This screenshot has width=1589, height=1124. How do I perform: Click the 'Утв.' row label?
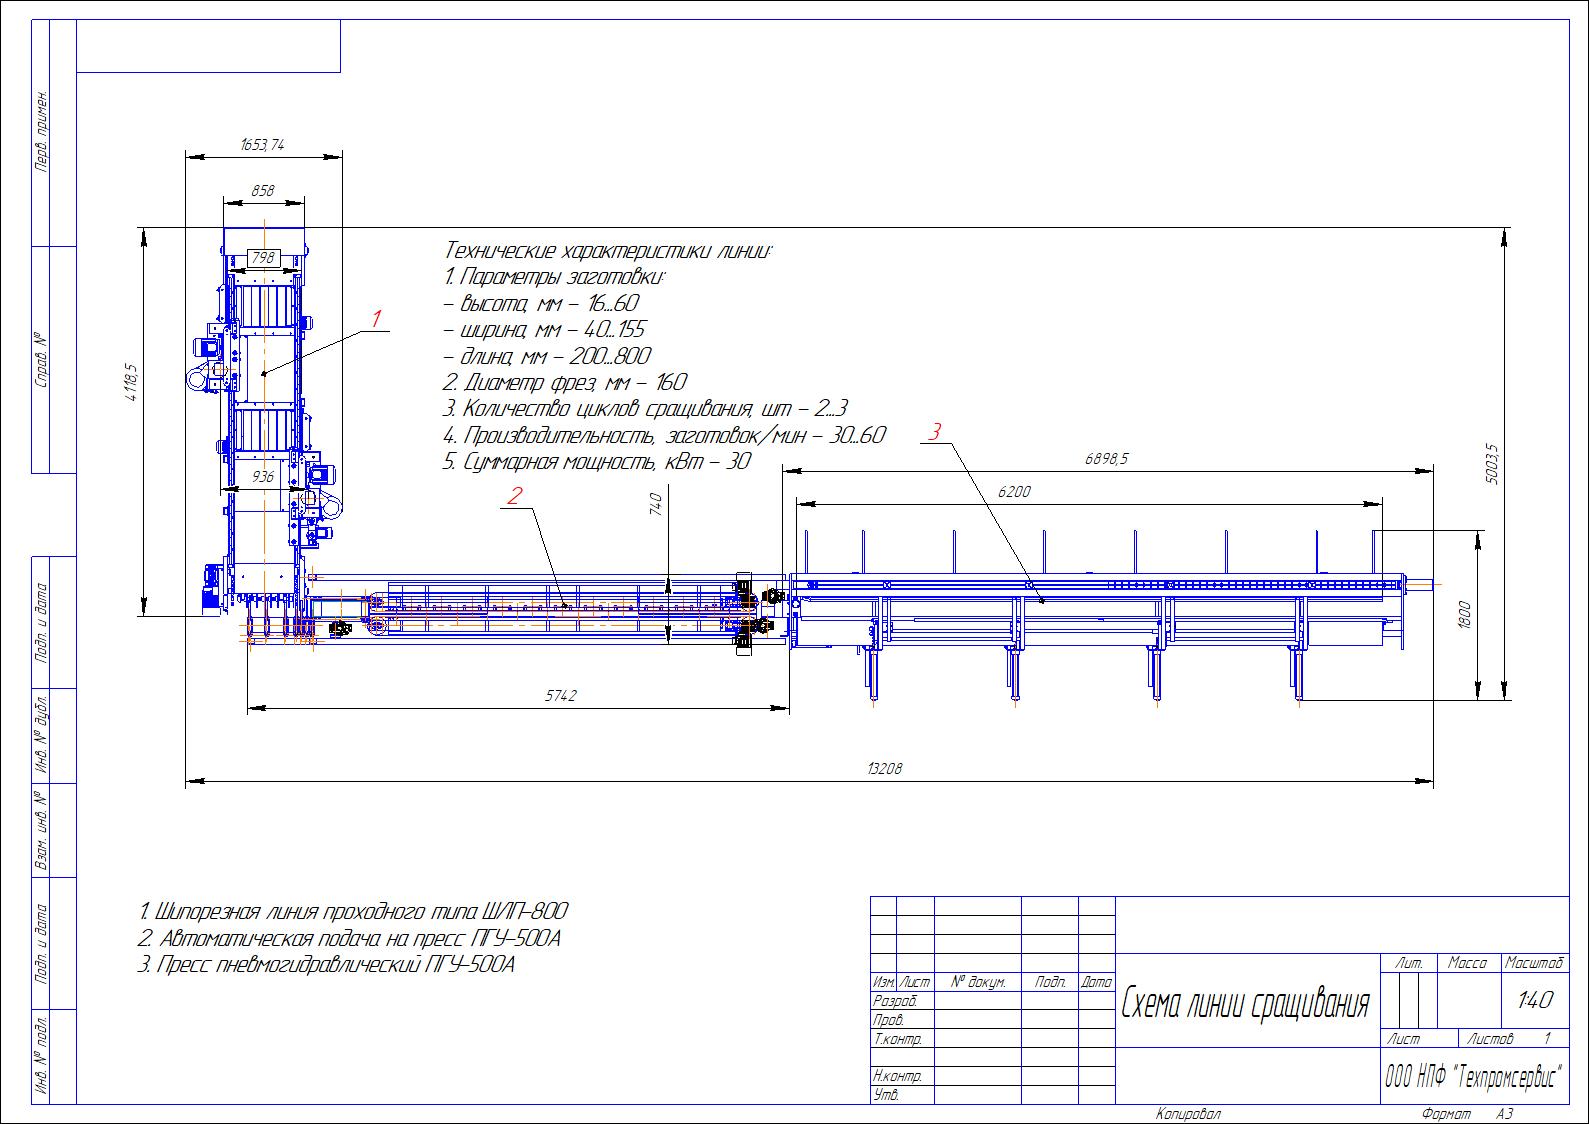[x=887, y=1095]
